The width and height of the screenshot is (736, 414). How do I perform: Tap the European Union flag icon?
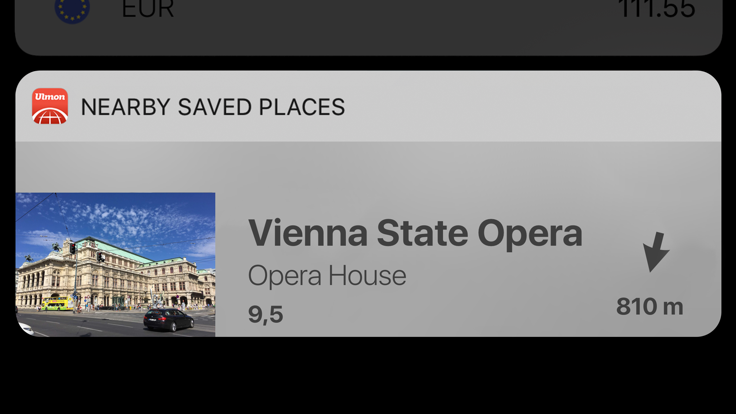coord(72,10)
